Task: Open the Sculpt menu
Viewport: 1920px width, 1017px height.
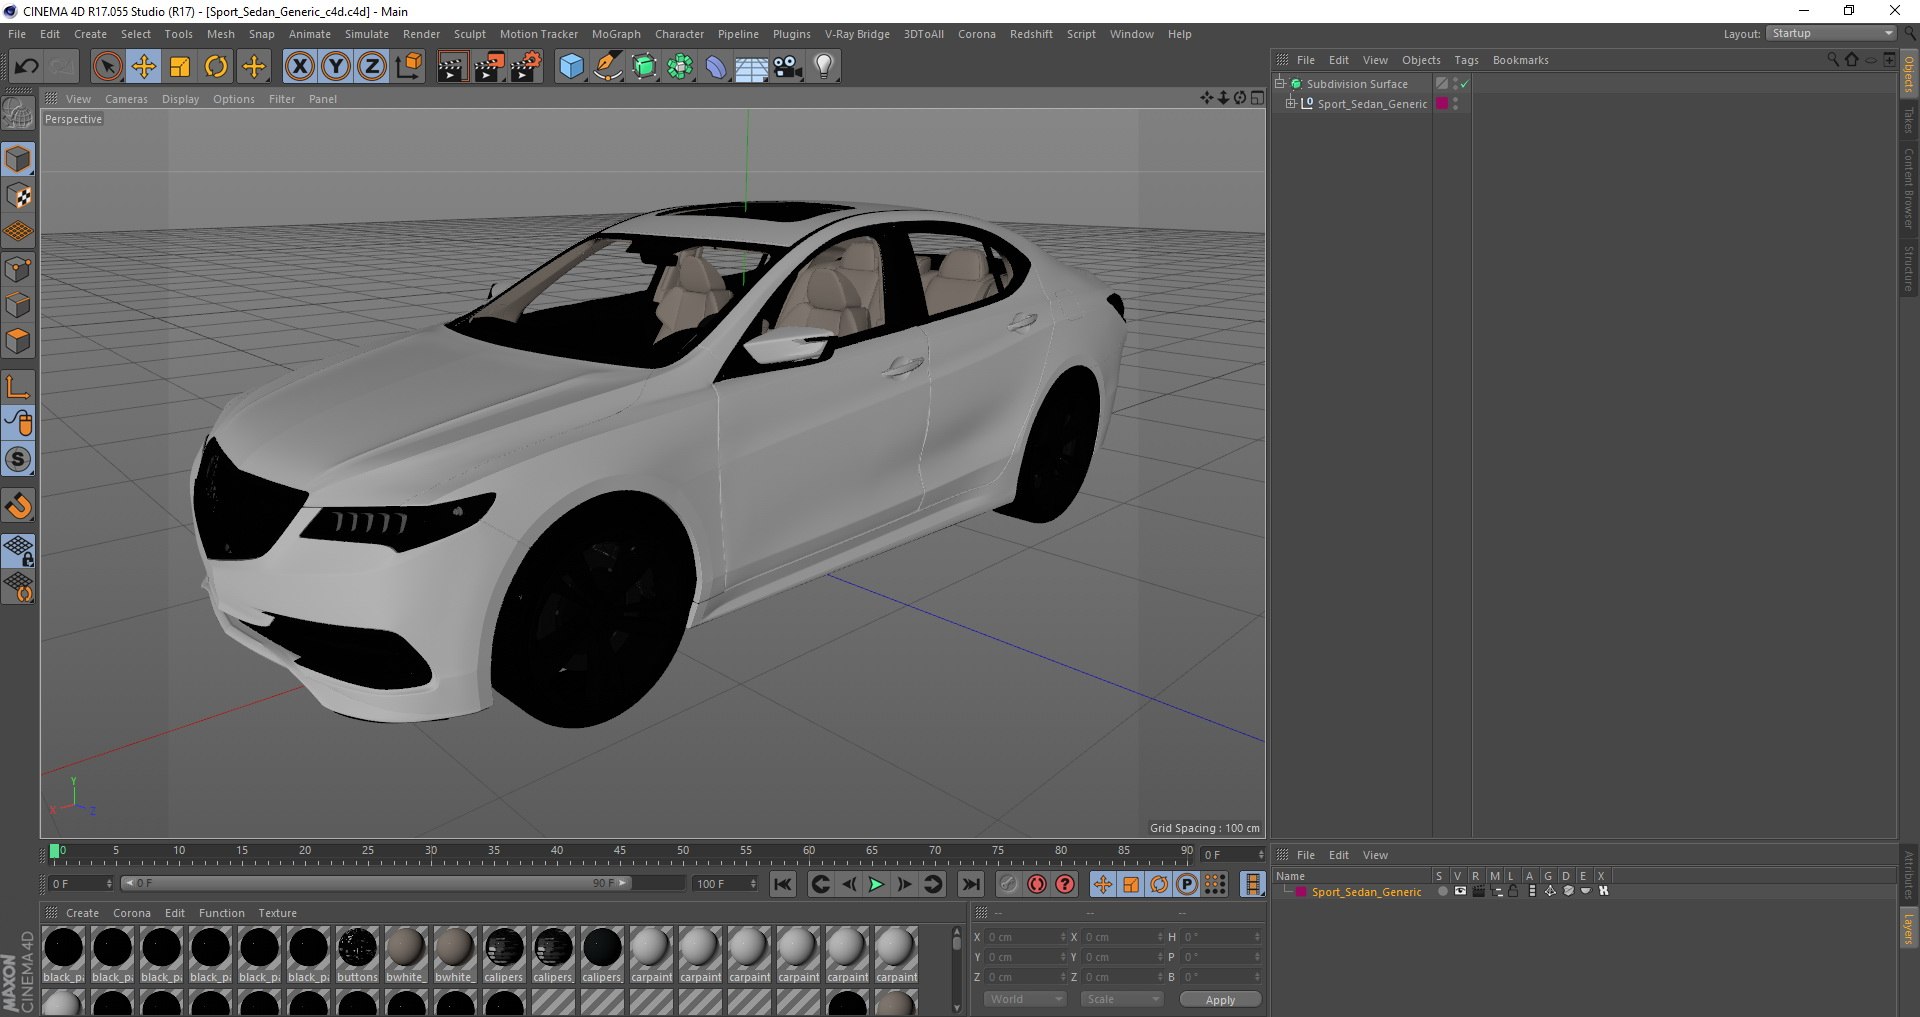Action: click(469, 34)
